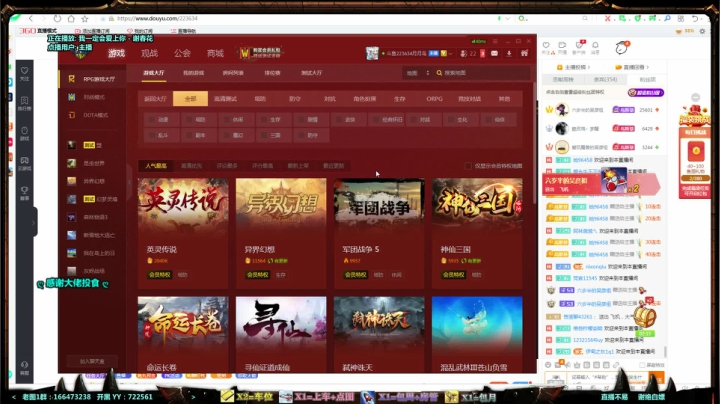Open the 命运长卷 map thumbnail
This screenshot has width=720, height=404.
183,323
